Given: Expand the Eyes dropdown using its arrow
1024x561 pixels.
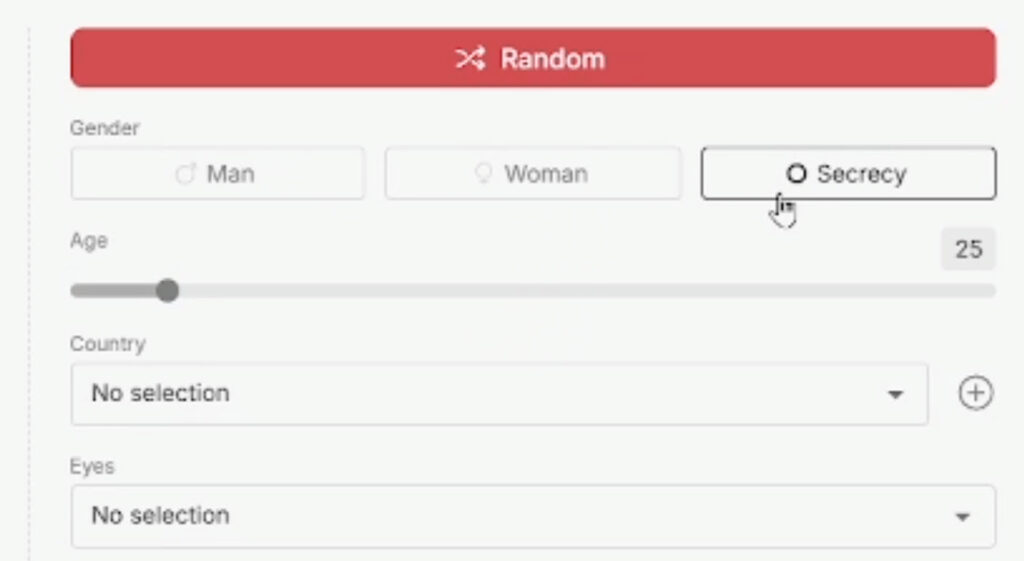Looking at the screenshot, I should (x=962, y=517).
